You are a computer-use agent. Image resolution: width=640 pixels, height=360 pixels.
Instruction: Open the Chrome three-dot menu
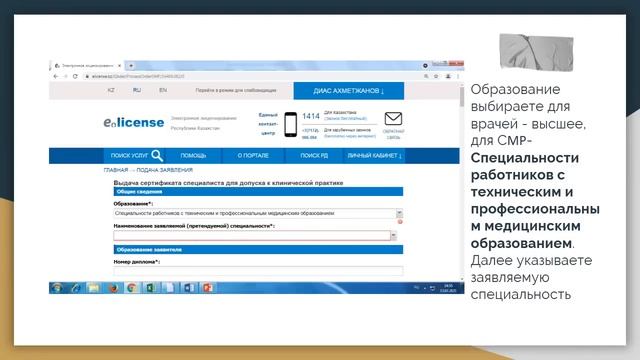click(458, 76)
